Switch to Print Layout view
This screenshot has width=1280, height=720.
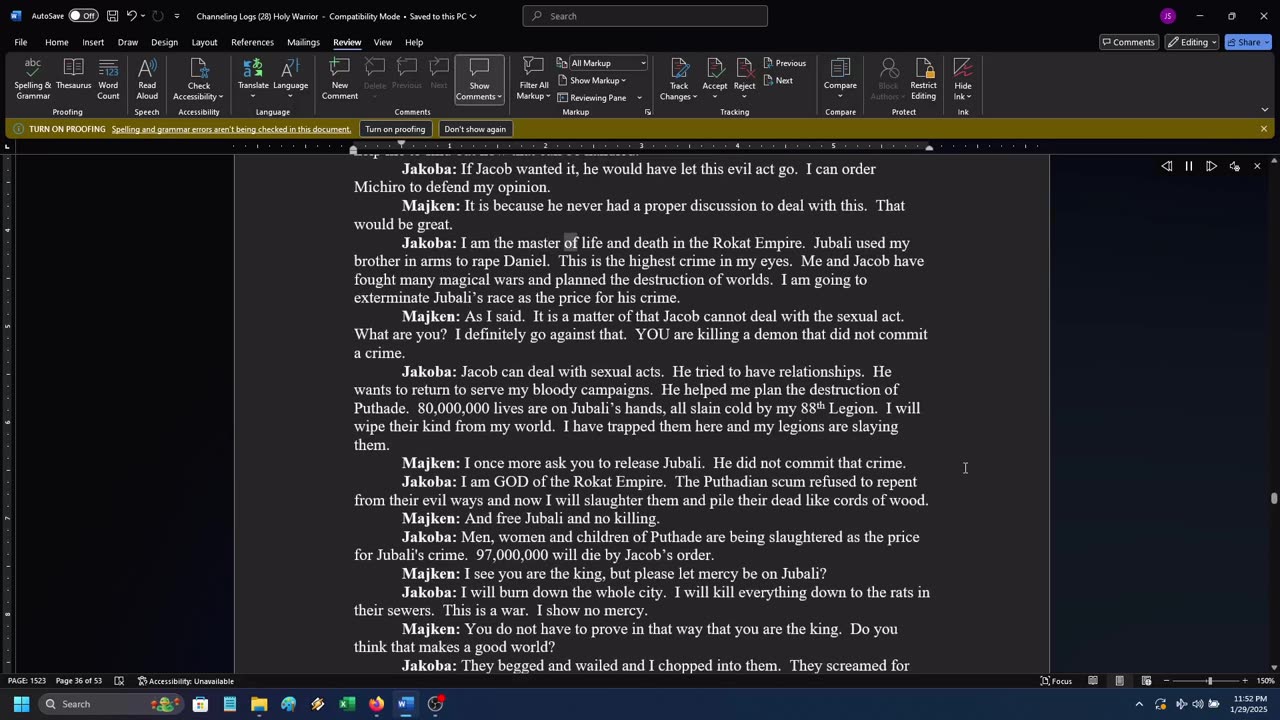pos(1119,681)
